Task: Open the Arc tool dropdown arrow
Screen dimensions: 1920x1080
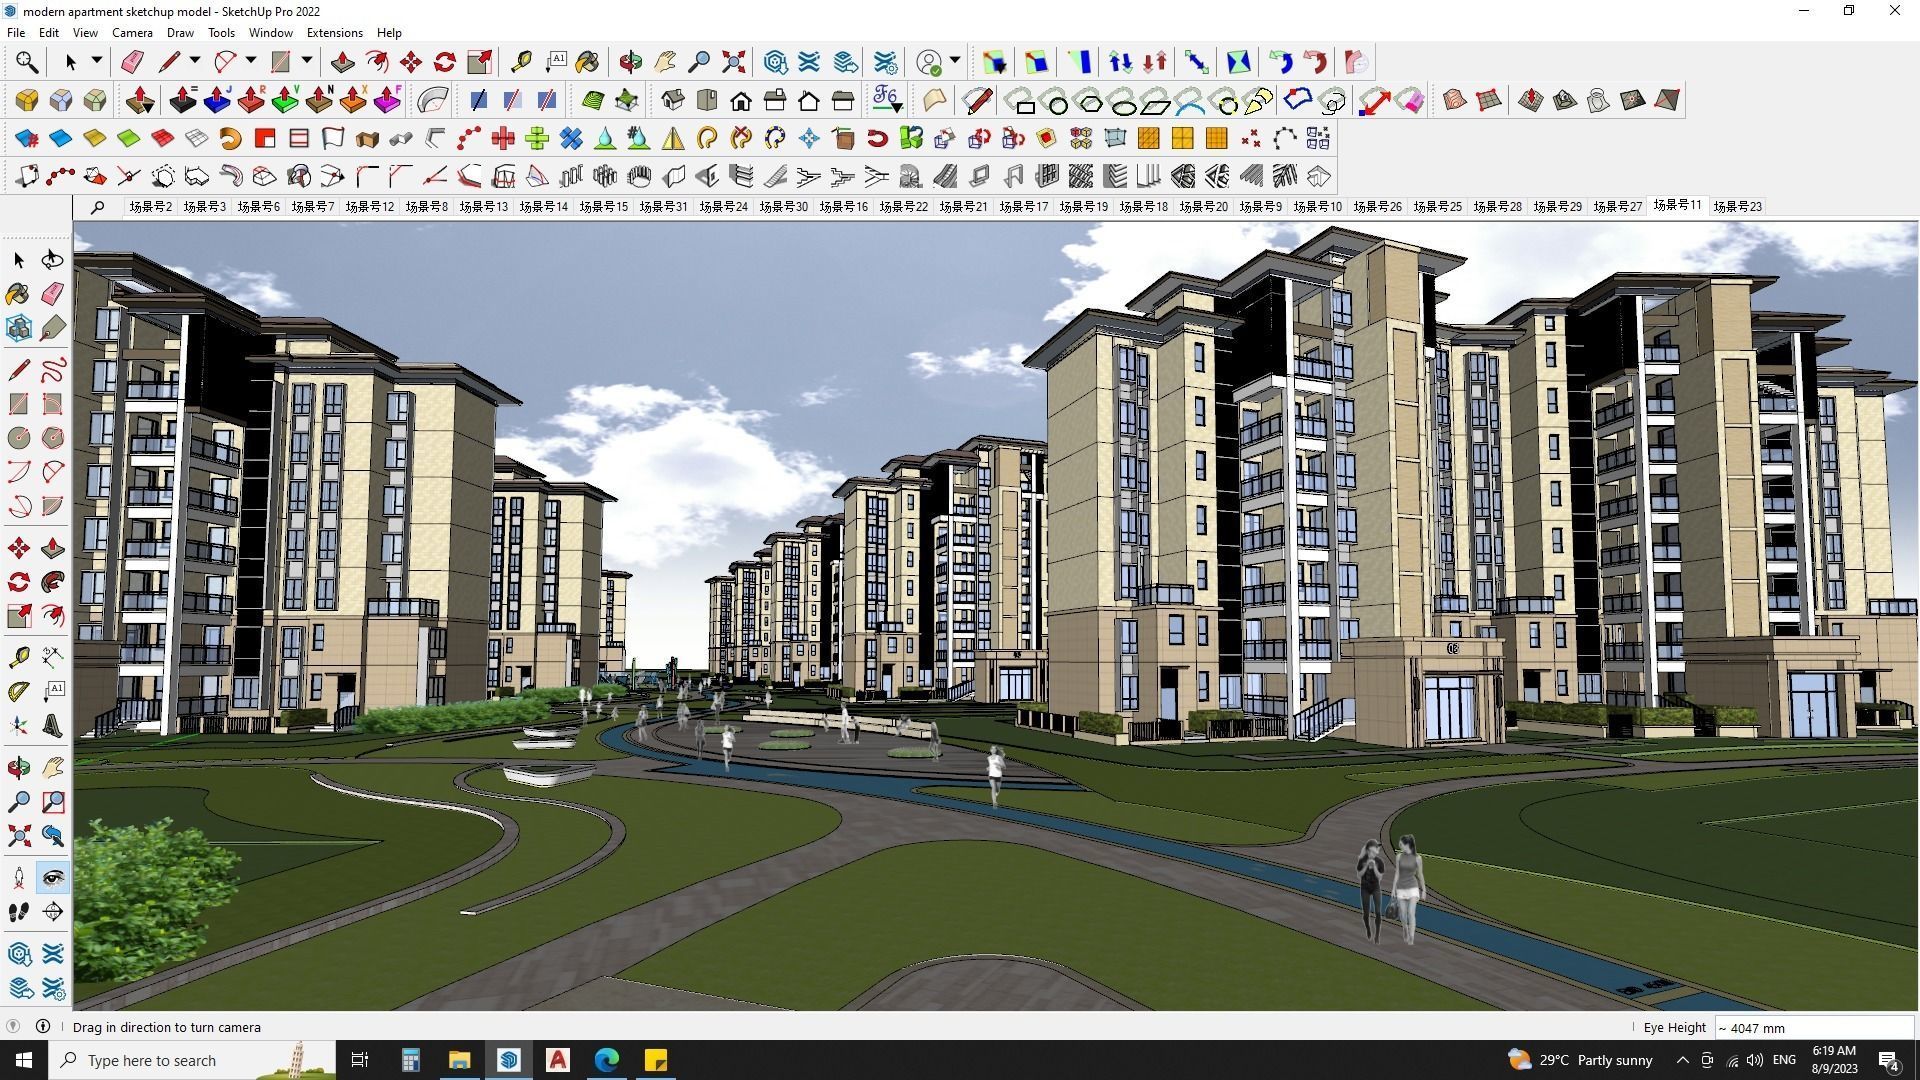Action: pyautogui.click(x=251, y=61)
